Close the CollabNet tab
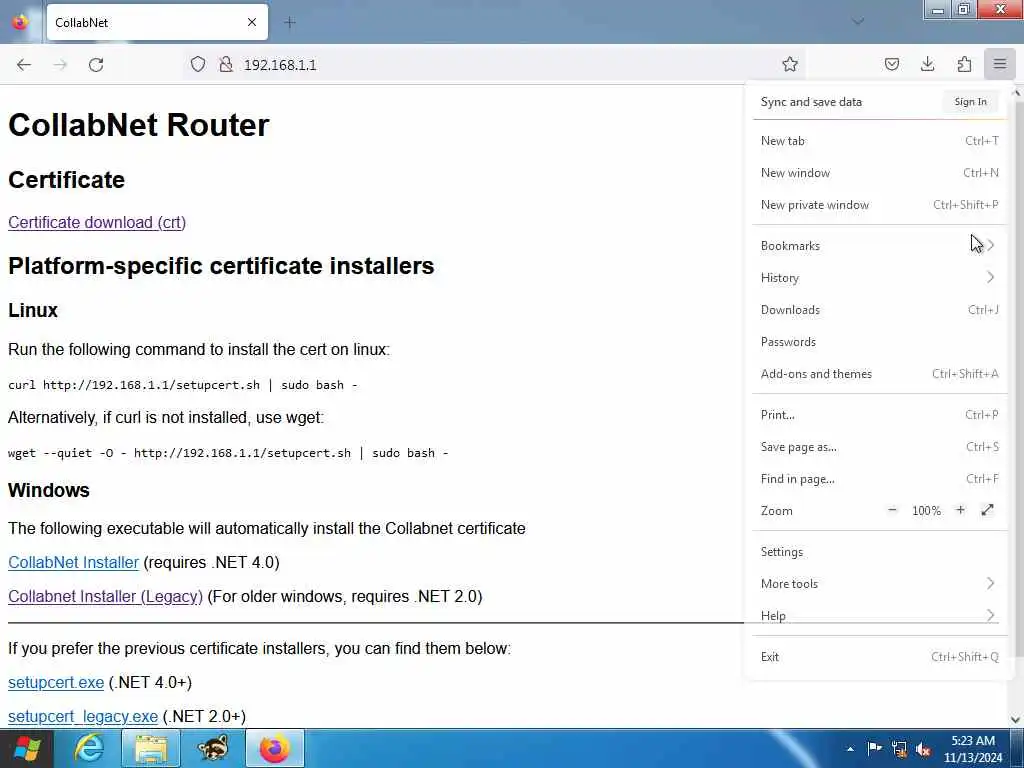 252,22
